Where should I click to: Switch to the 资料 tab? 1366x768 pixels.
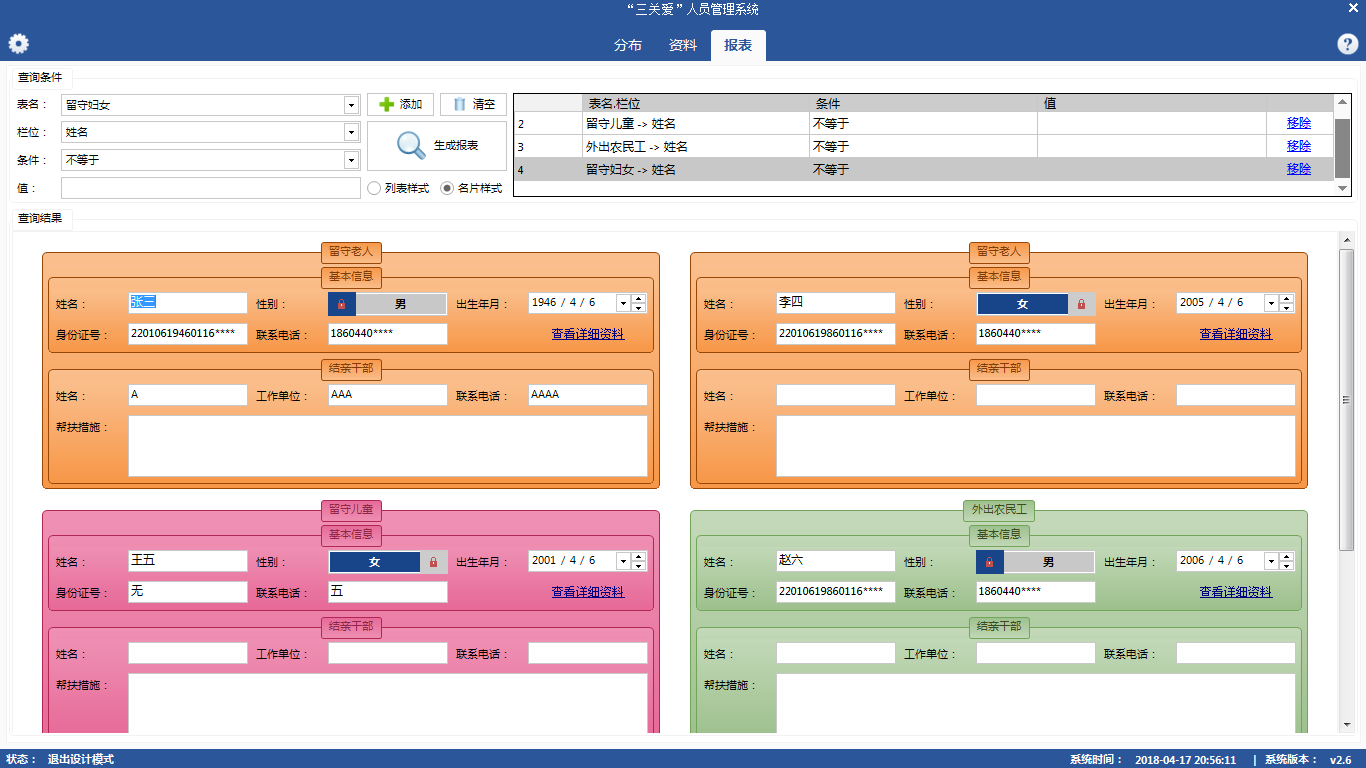683,45
